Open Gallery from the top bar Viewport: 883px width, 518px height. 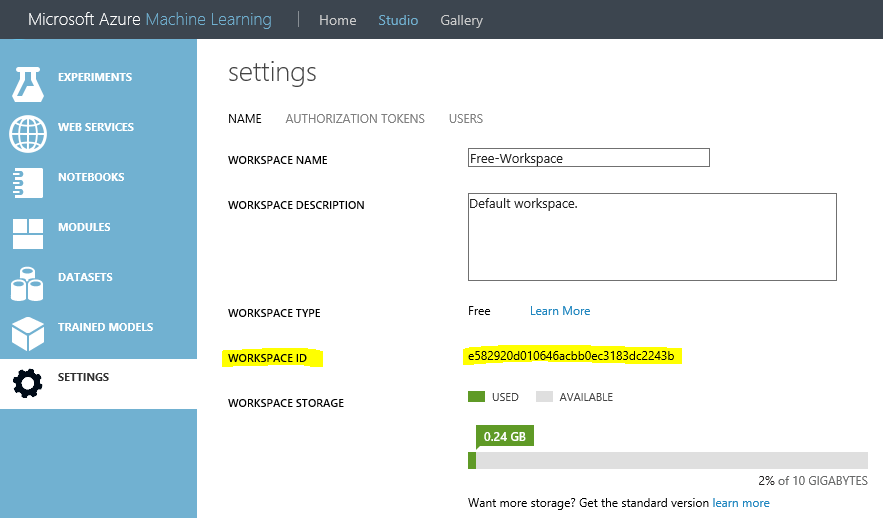point(461,20)
